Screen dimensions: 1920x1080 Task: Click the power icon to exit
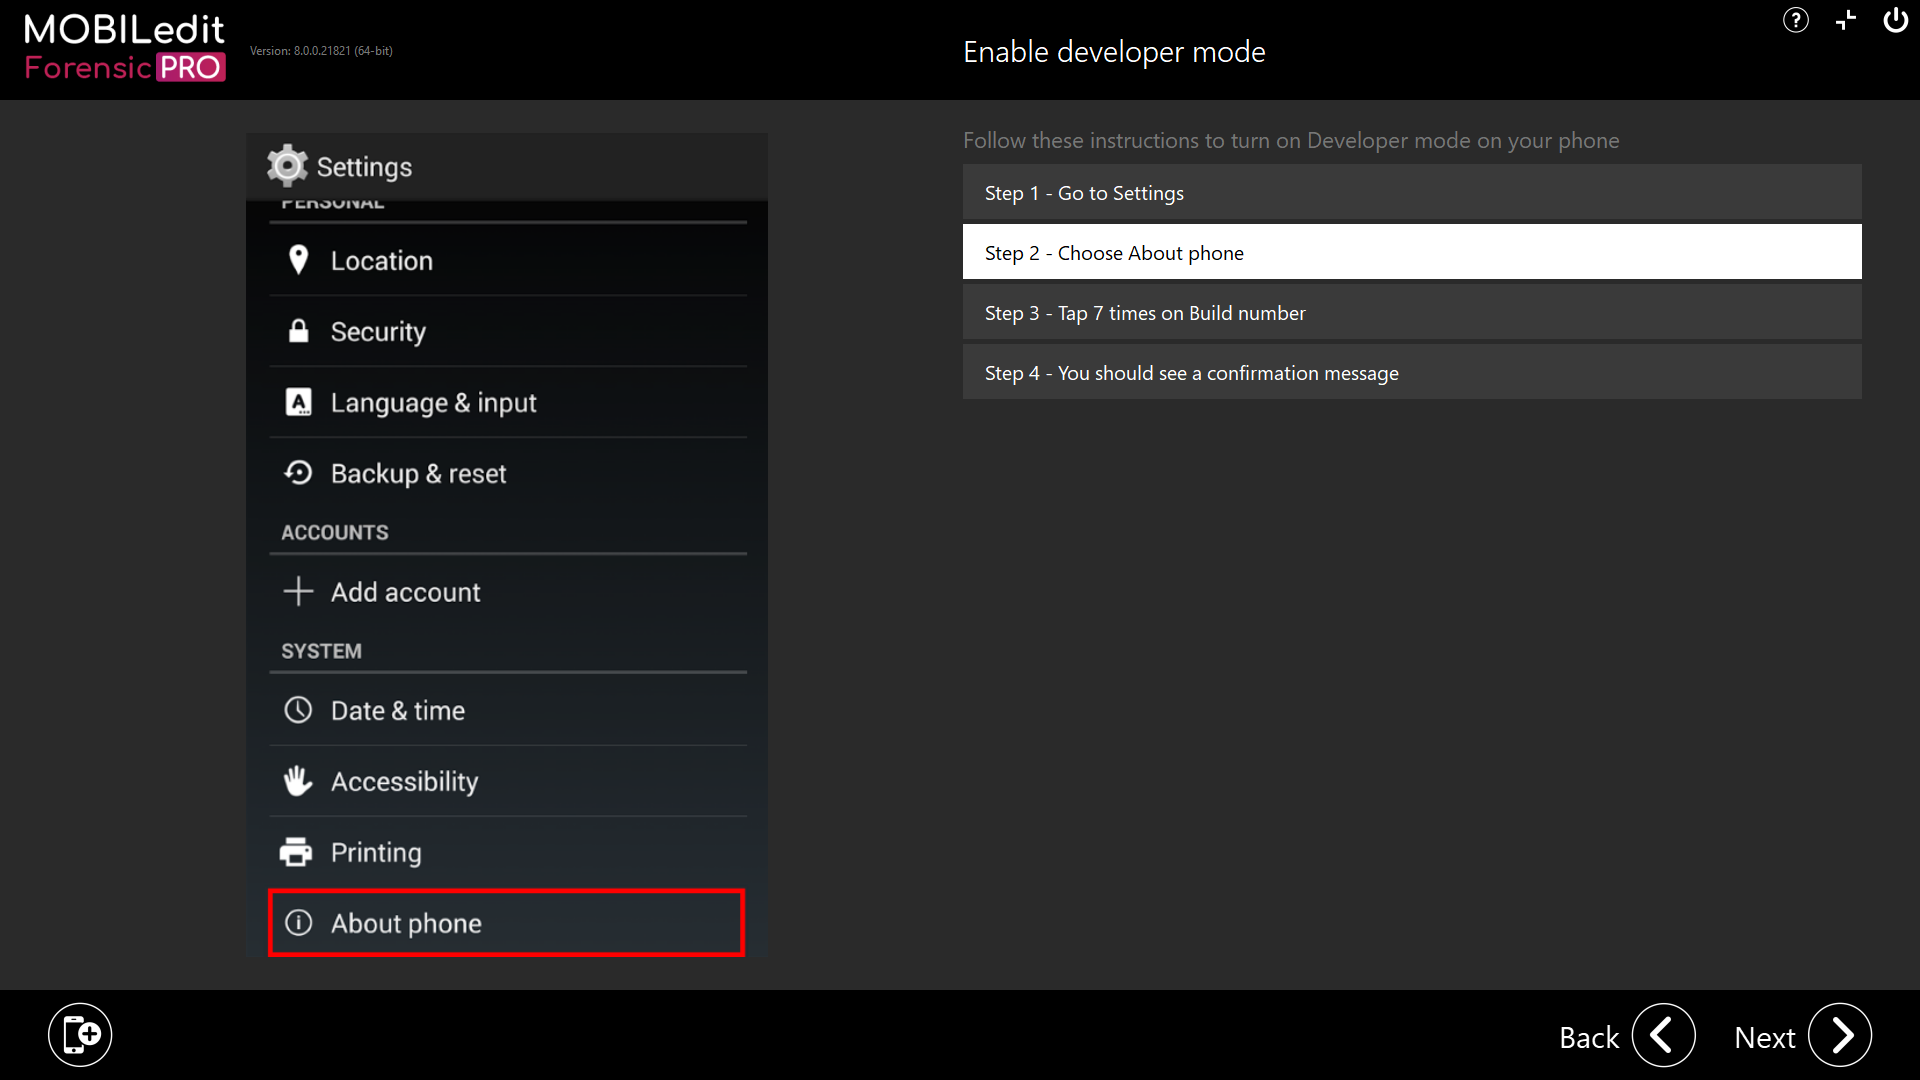[1895, 20]
